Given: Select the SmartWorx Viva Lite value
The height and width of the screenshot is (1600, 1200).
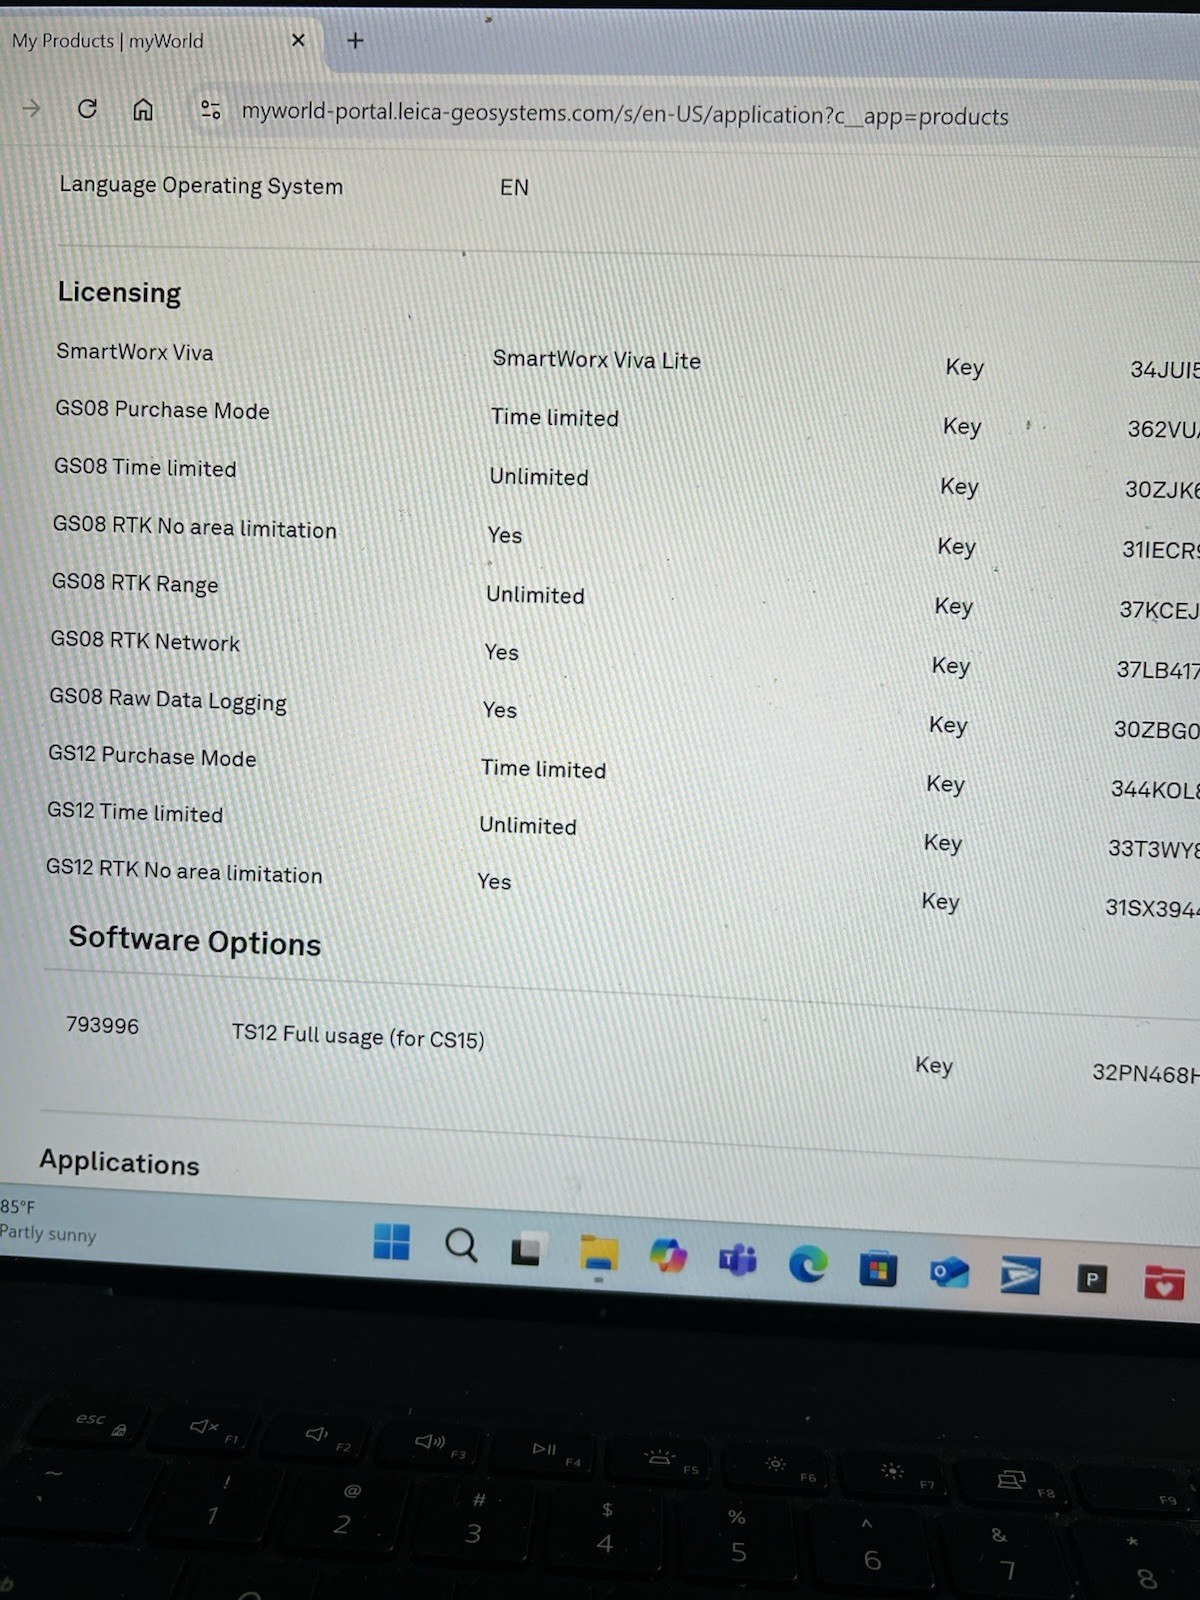Looking at the screenshot, I should click(x=596, y=360).
